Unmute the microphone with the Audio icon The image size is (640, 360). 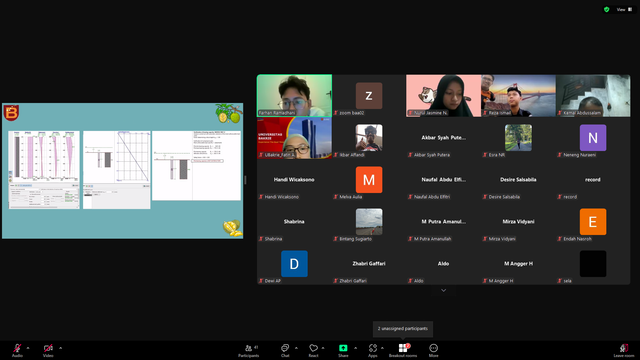(17, 348)
